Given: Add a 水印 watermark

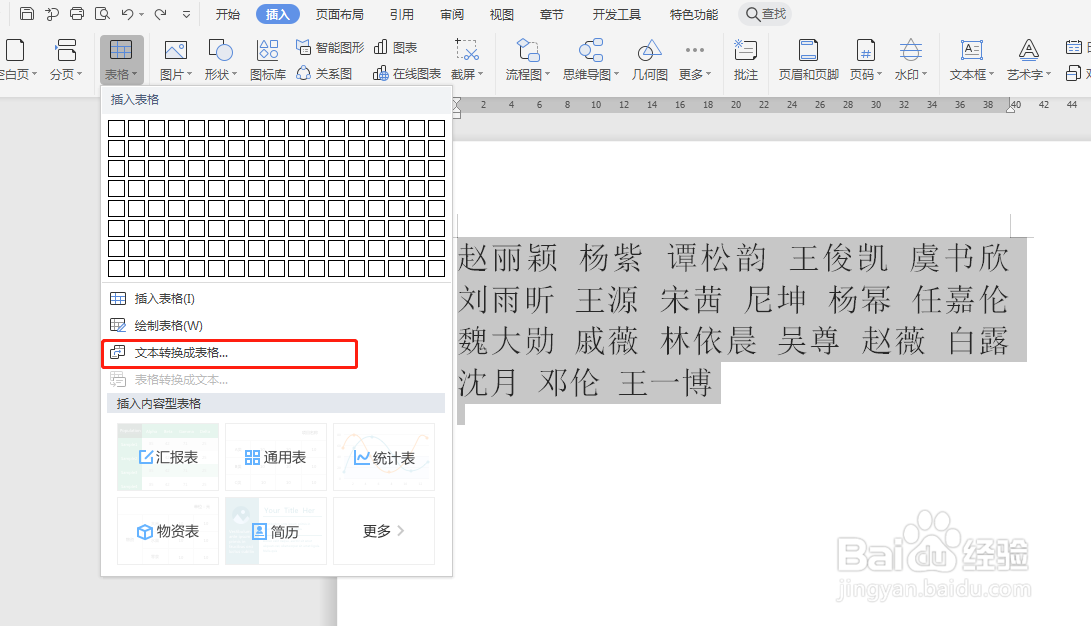Looking at the screenshot, I should point(911,59).
